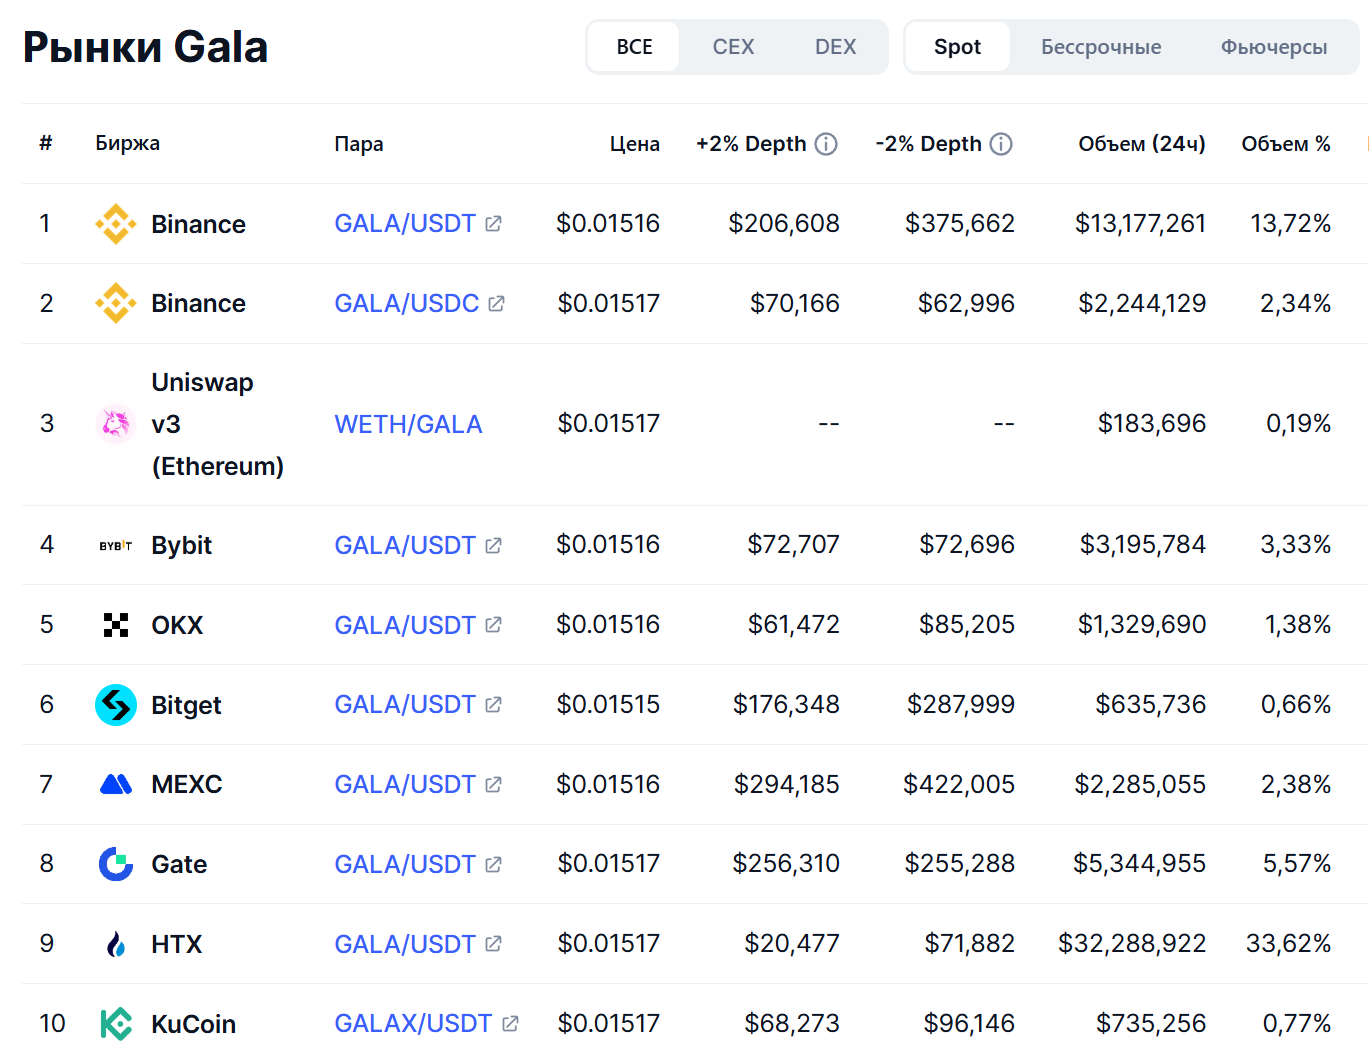The height and width of the screenshot is (1061, 1369).
Task: Sort by the # column header
Action: tap(46, 143)
